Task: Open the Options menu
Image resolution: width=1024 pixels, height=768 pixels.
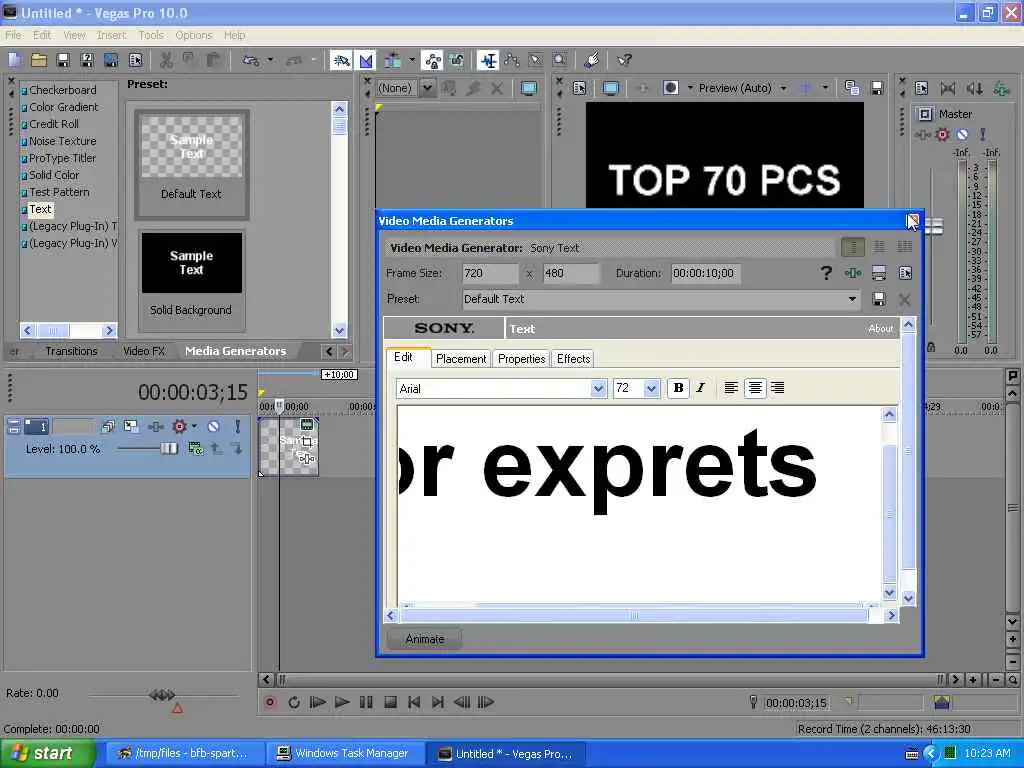Action: pyautogui.click(x=193, y=35)
